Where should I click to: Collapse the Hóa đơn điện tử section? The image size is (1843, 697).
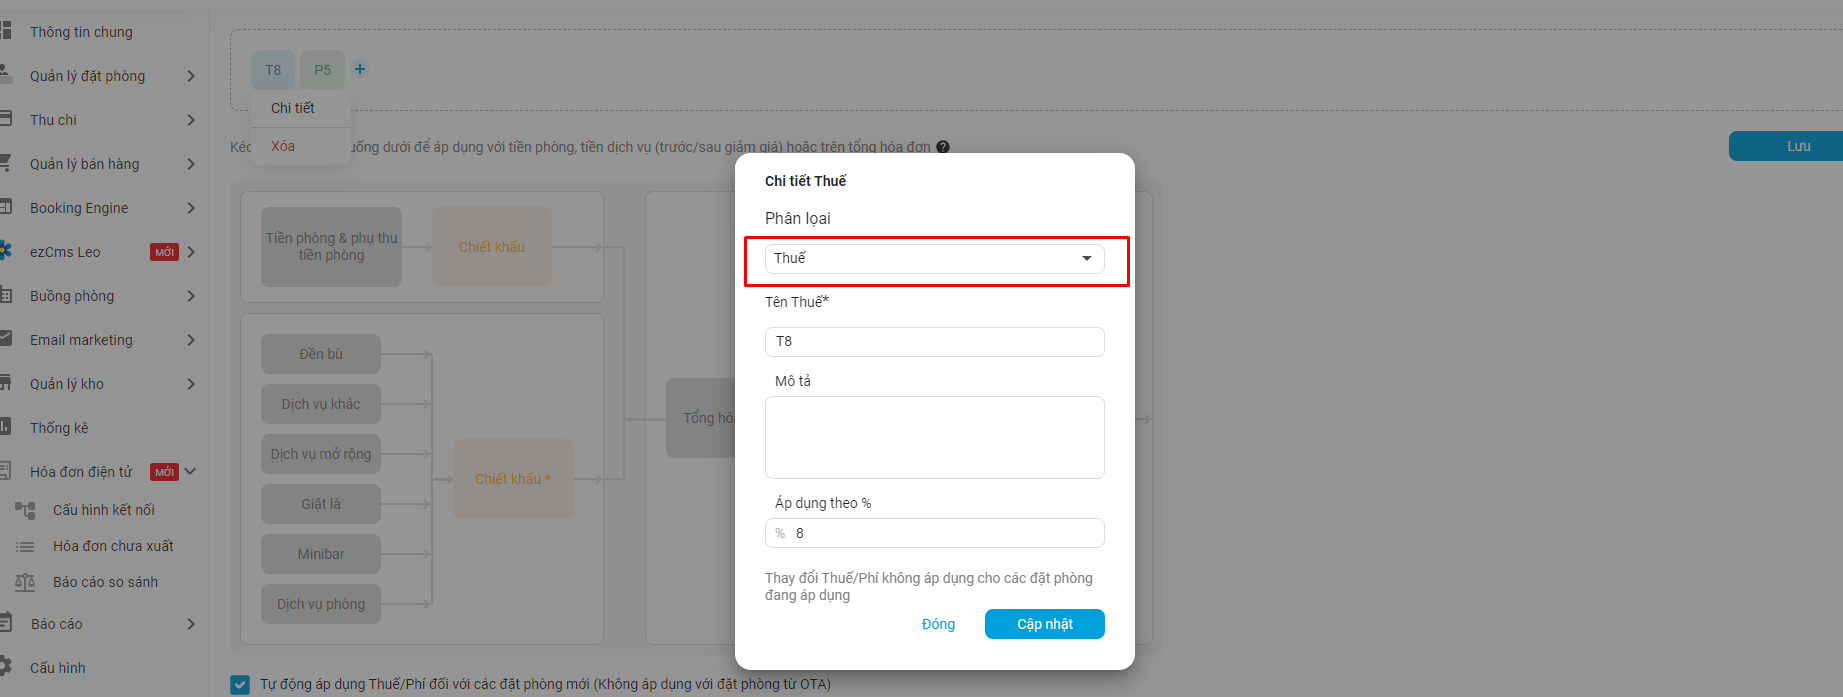[190, 472]
